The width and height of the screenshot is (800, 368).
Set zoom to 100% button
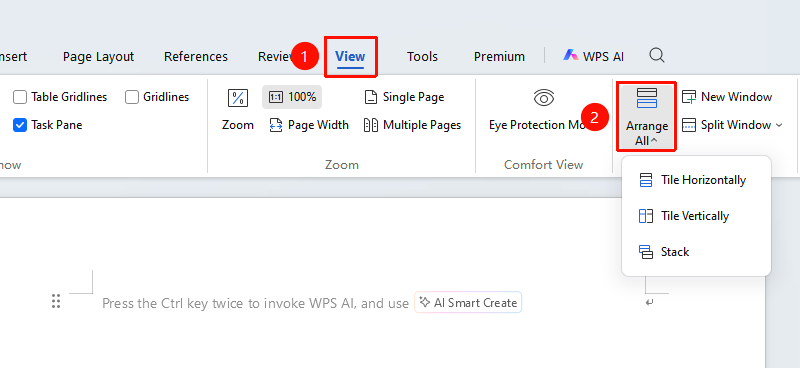(x=292, y=97)
